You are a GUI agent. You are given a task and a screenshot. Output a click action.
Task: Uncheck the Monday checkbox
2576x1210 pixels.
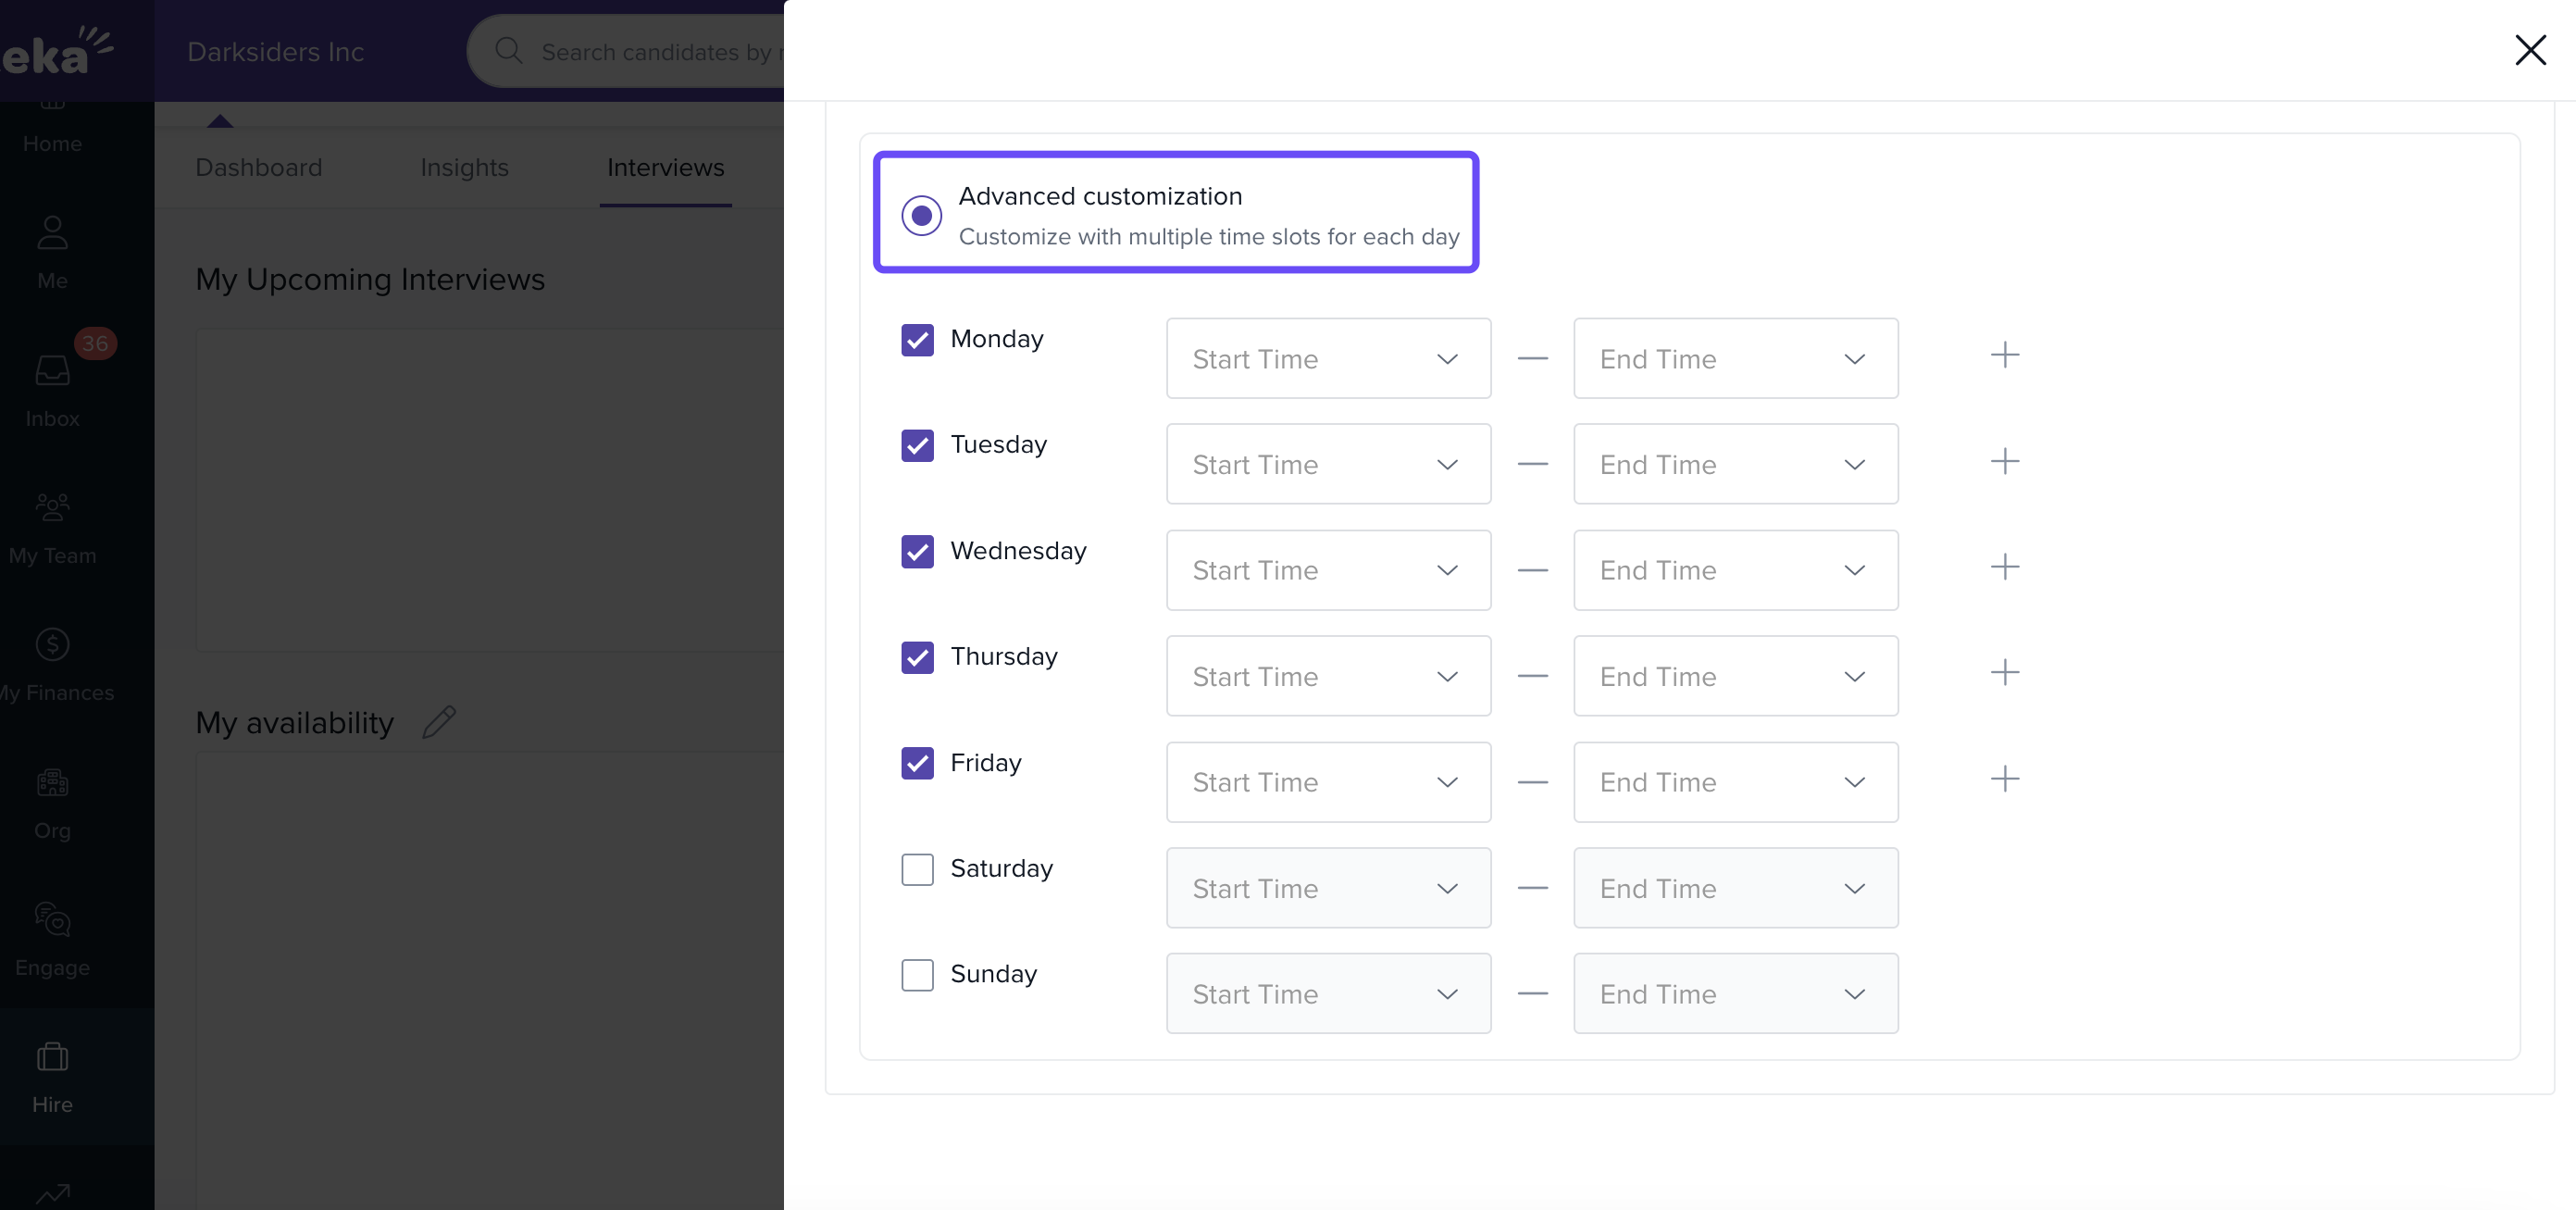[917, 340]
